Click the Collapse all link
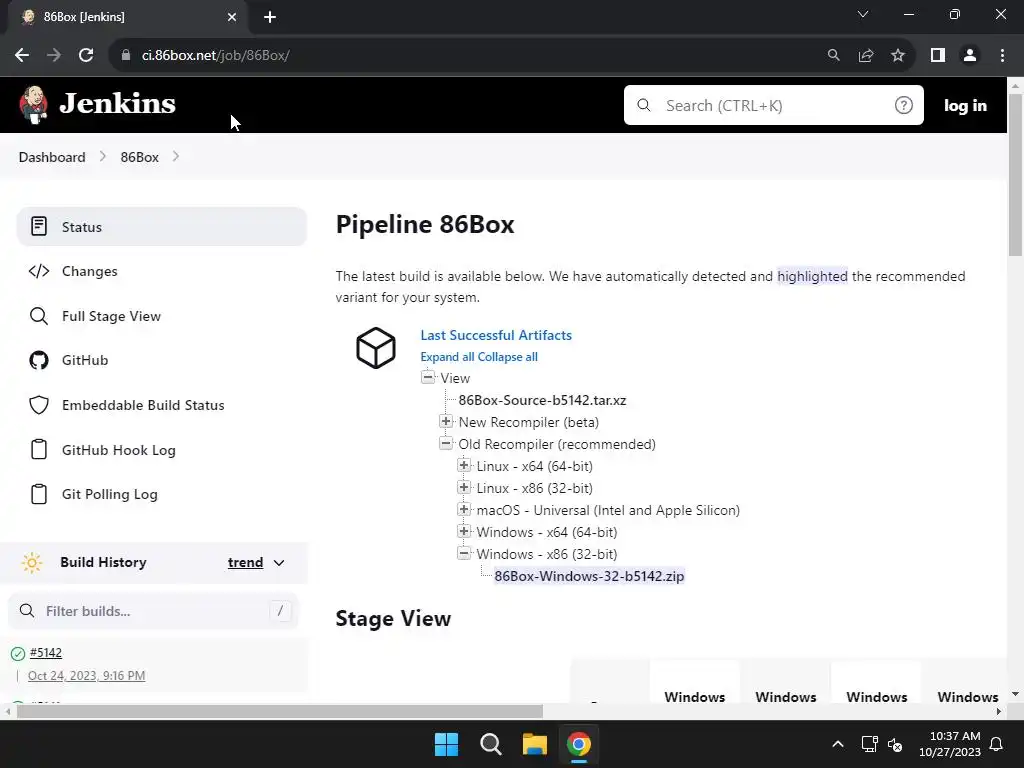Viewport: 1024px width, 768px height. pyautogui.click(x=508, y=357)
